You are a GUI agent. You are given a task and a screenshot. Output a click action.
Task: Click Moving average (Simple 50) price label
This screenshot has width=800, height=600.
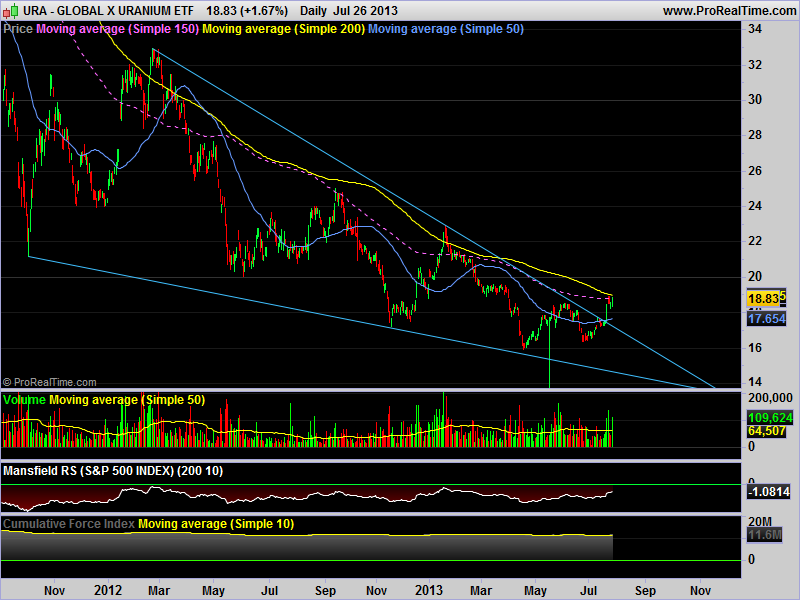tap(446, 29)
